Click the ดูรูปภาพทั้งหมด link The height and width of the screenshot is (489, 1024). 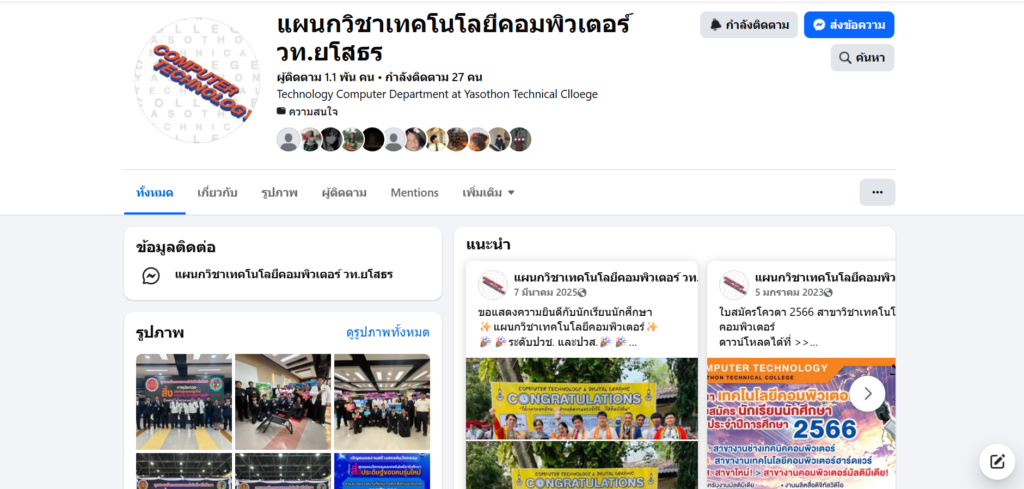point(387,332)
